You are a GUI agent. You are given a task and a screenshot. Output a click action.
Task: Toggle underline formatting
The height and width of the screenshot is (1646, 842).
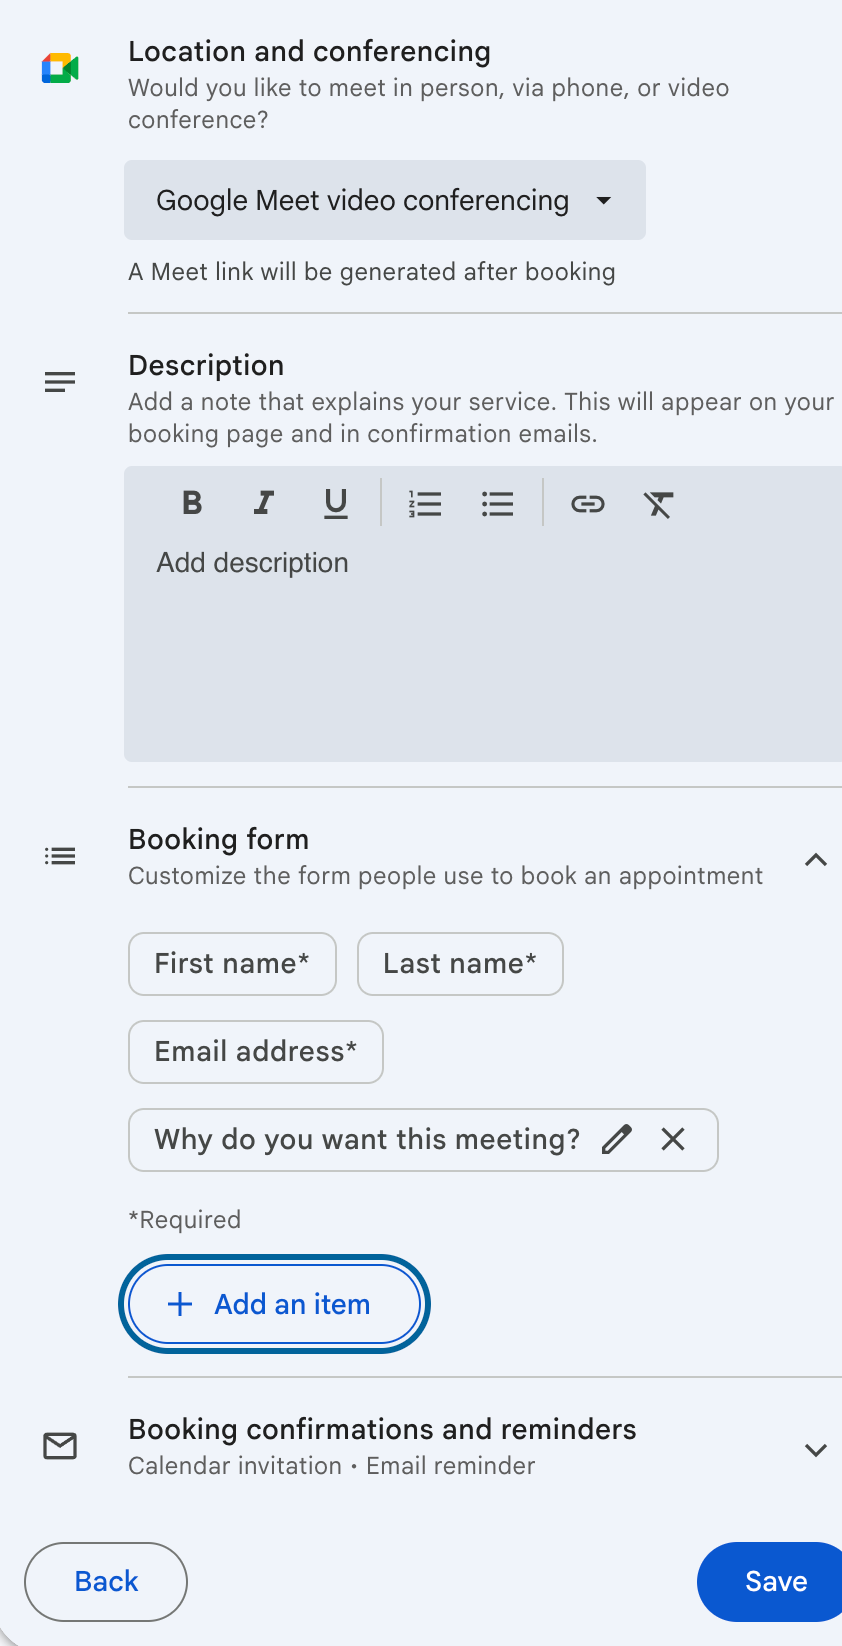tap(335, 503)
